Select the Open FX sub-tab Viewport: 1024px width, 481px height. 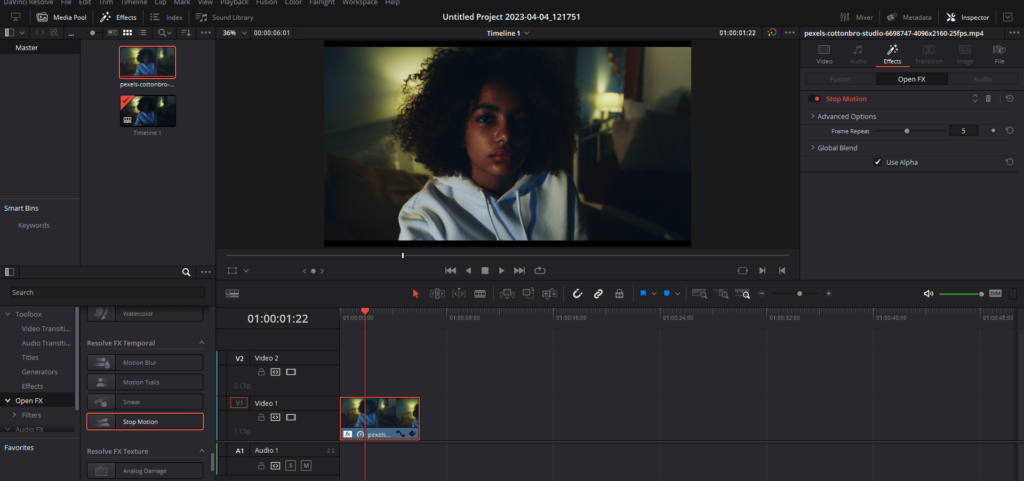click(x=912, y=79)
